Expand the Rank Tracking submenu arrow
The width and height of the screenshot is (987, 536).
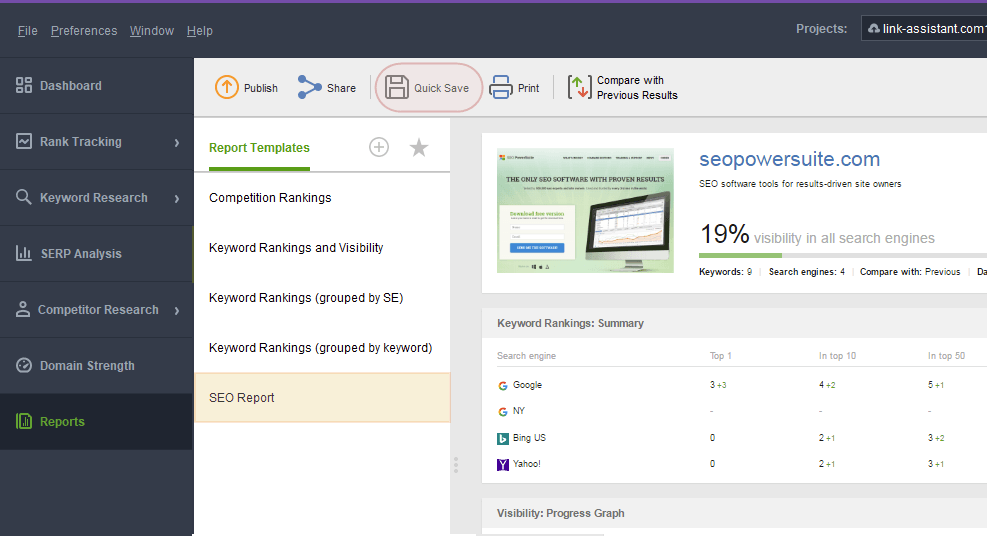(177, 143)
